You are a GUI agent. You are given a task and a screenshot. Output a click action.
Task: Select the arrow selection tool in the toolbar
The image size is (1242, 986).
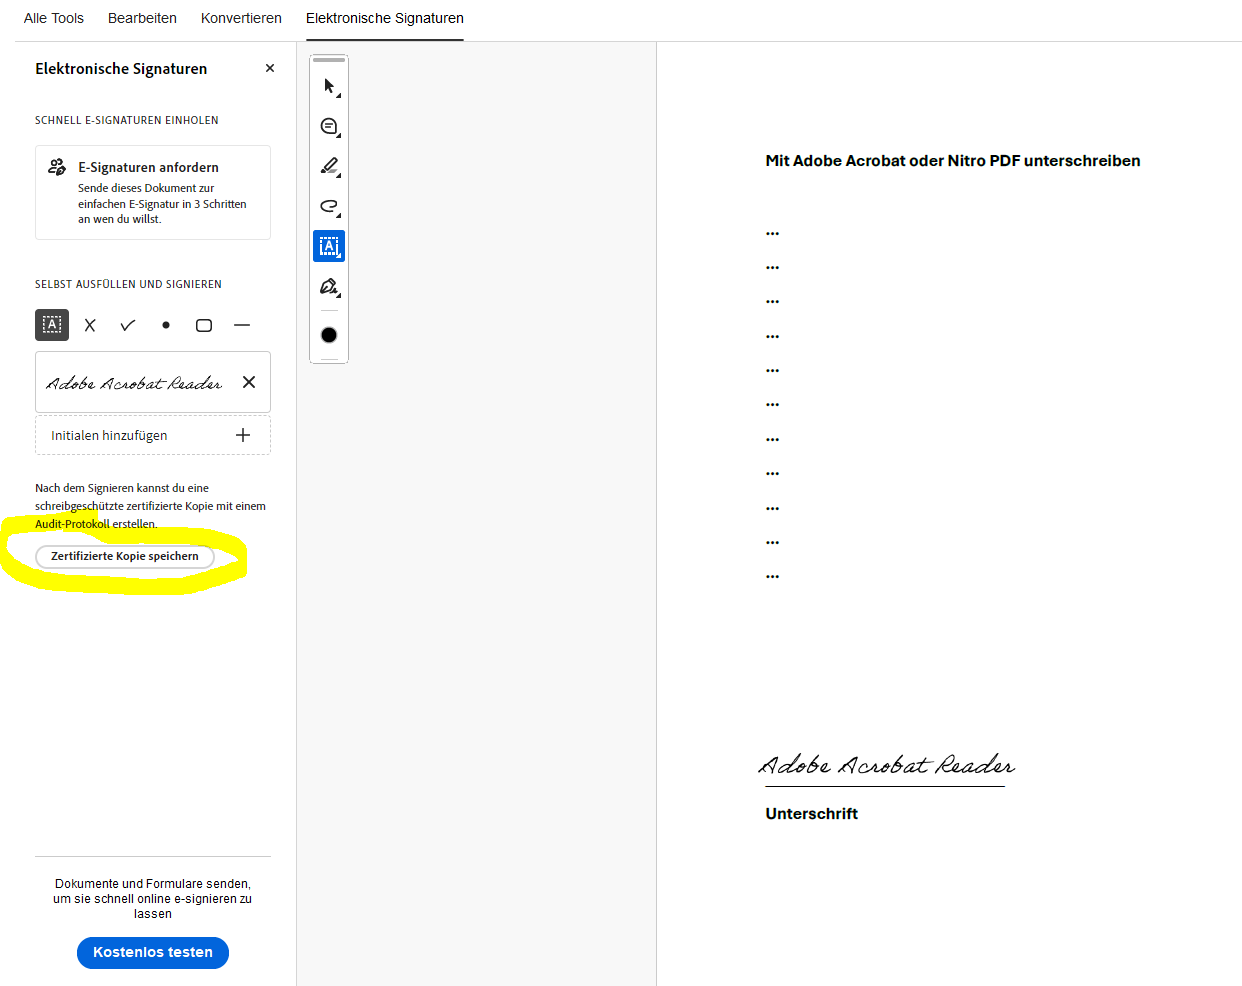coord(329,85)
